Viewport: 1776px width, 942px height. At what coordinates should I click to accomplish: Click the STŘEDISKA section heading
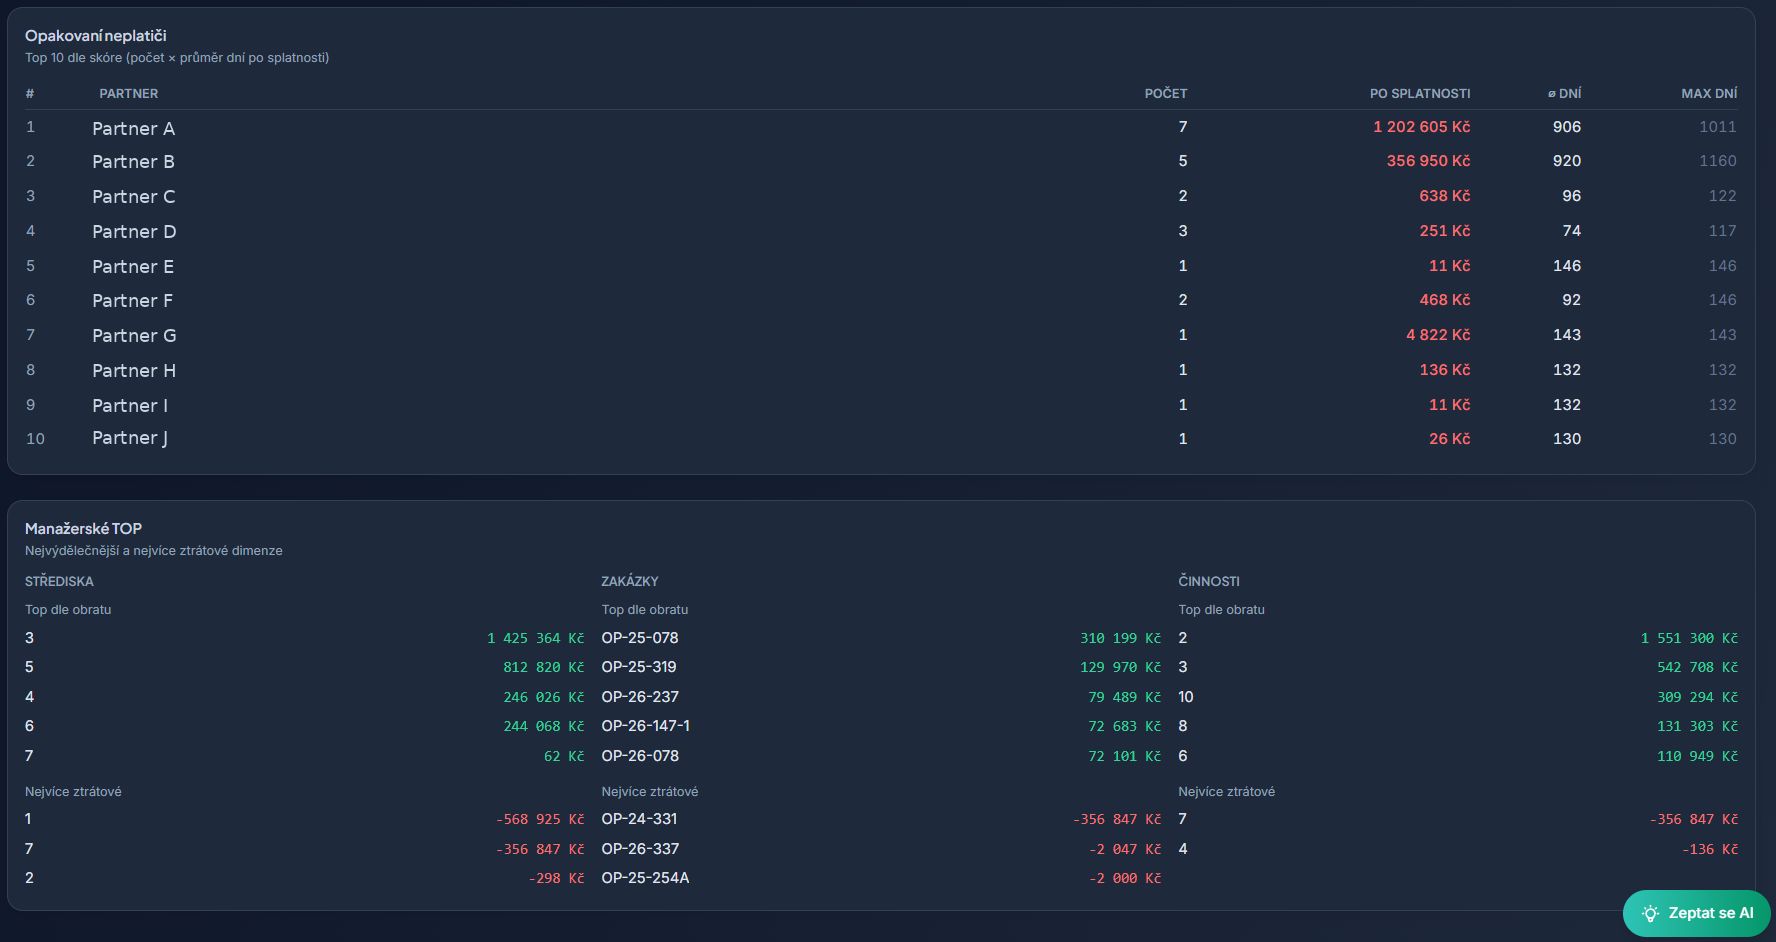(x=59, y=581)
